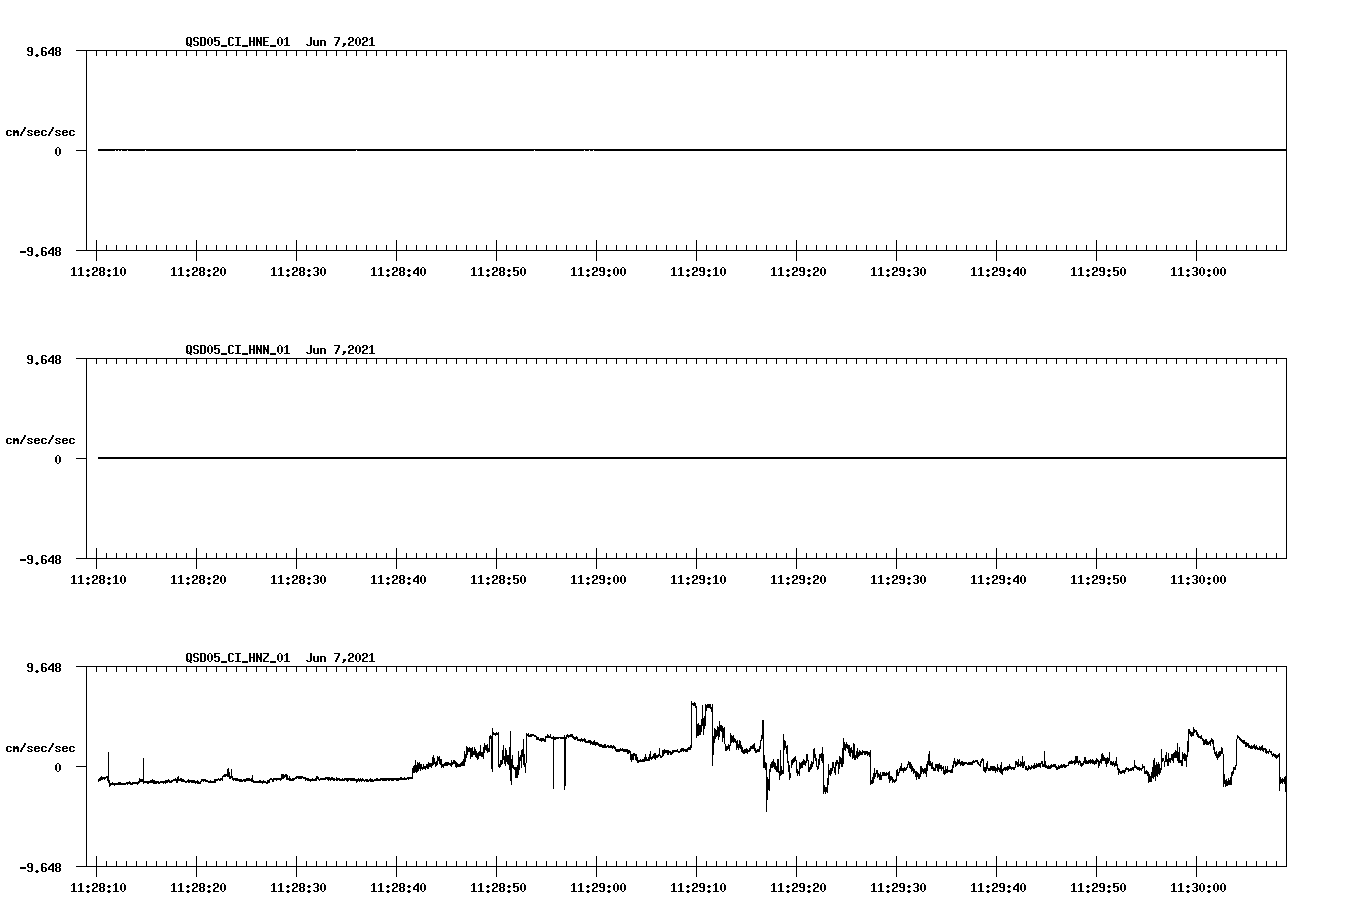Click the QSD05_CI_HNZ_01 plot title
The image size is (1358, 924).
pos(280,658)
